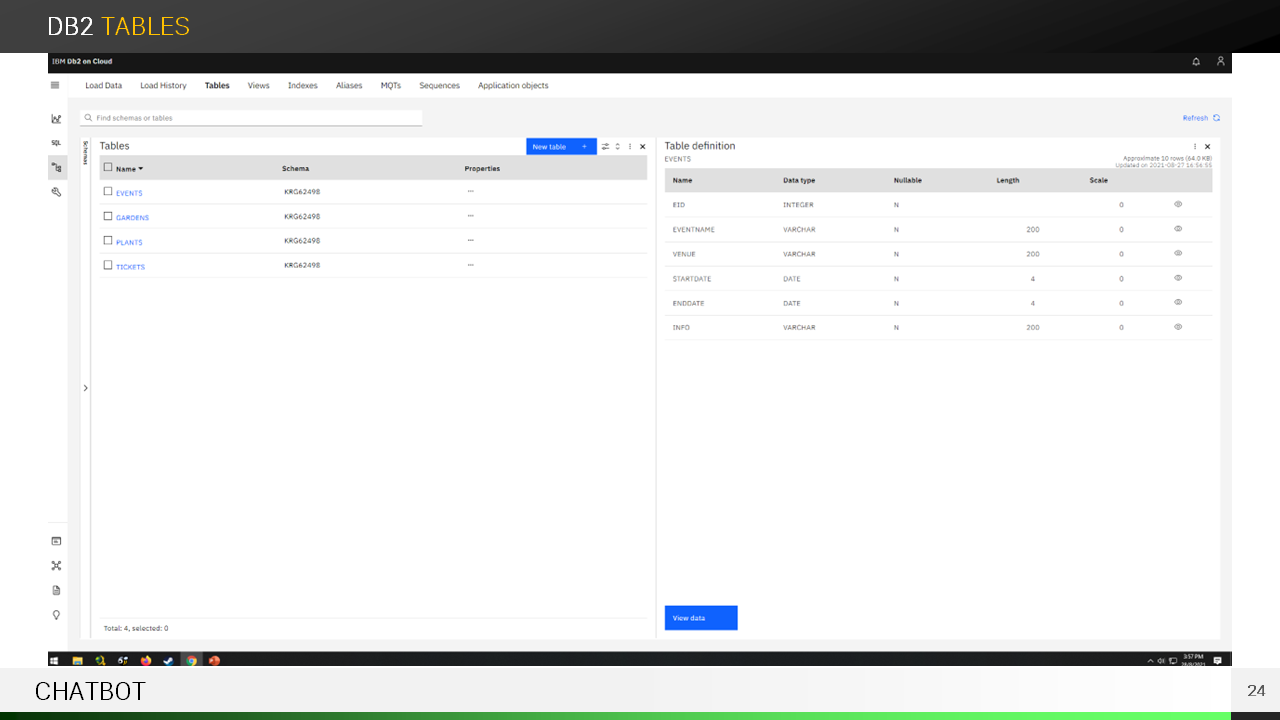Click the View data button

coord(700,618)
